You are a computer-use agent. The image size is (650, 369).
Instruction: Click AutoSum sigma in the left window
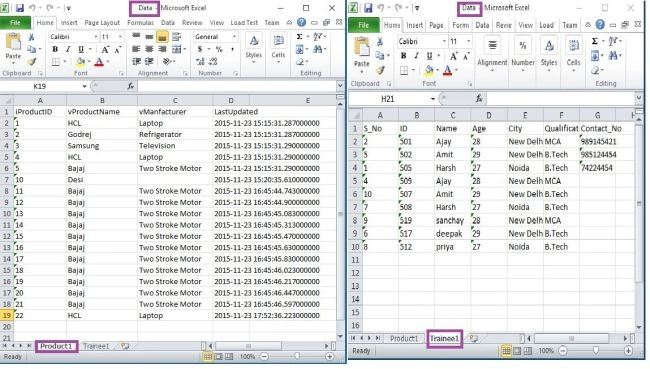[299, 37]
